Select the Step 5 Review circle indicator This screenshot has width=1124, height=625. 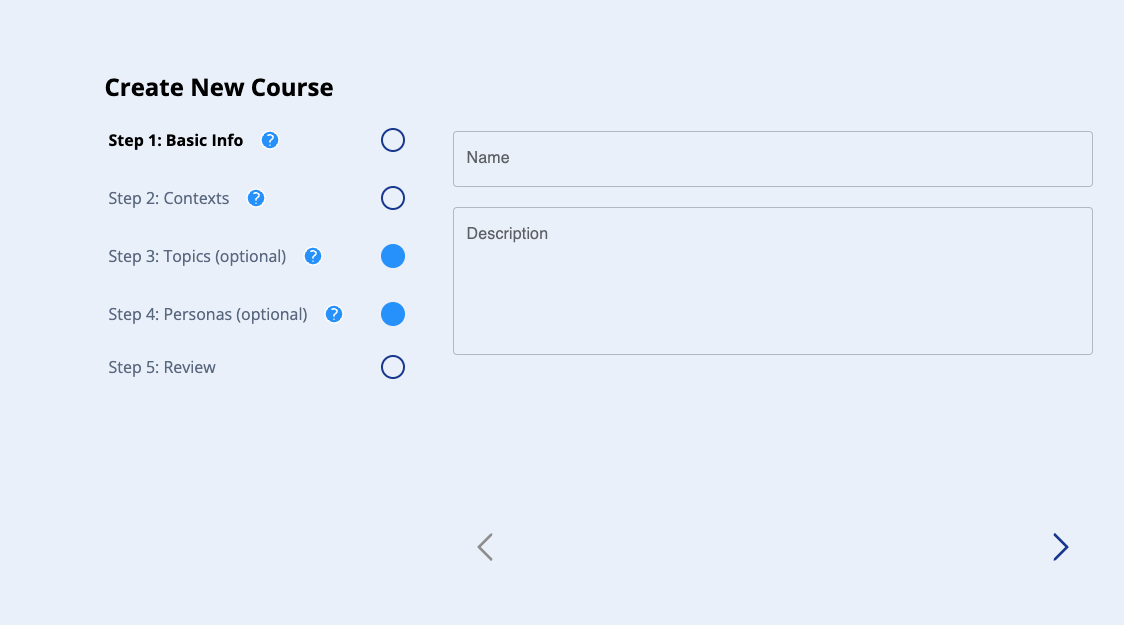click(x=393, y=367)
